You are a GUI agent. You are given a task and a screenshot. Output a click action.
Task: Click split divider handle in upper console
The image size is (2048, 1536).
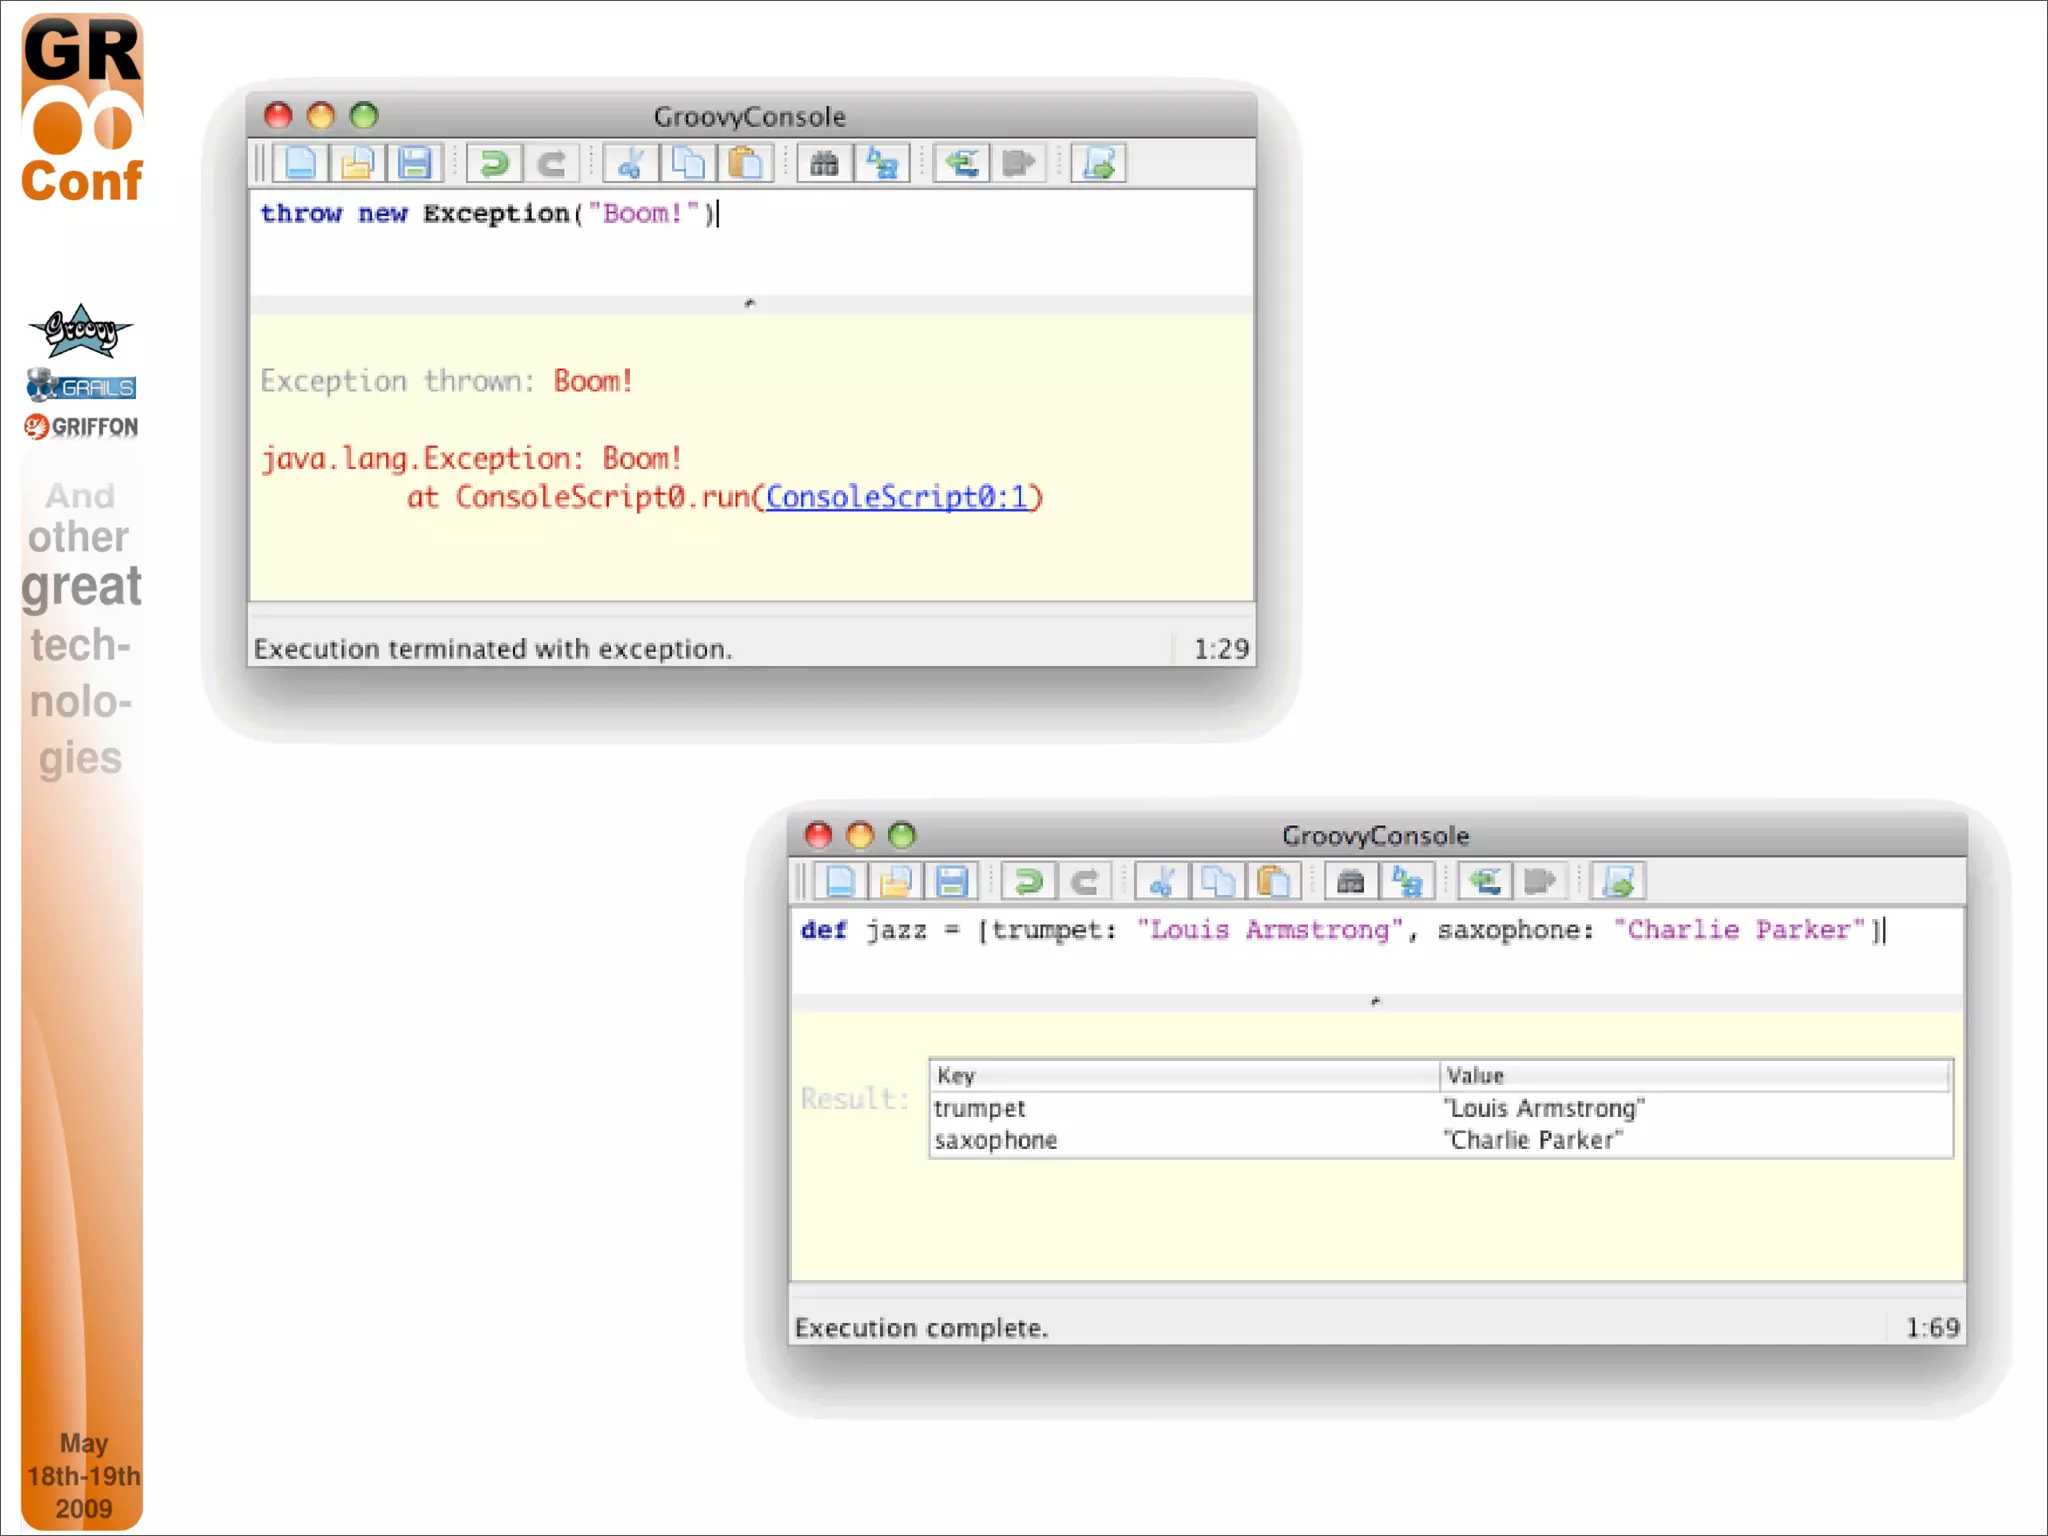pos(750,303)
